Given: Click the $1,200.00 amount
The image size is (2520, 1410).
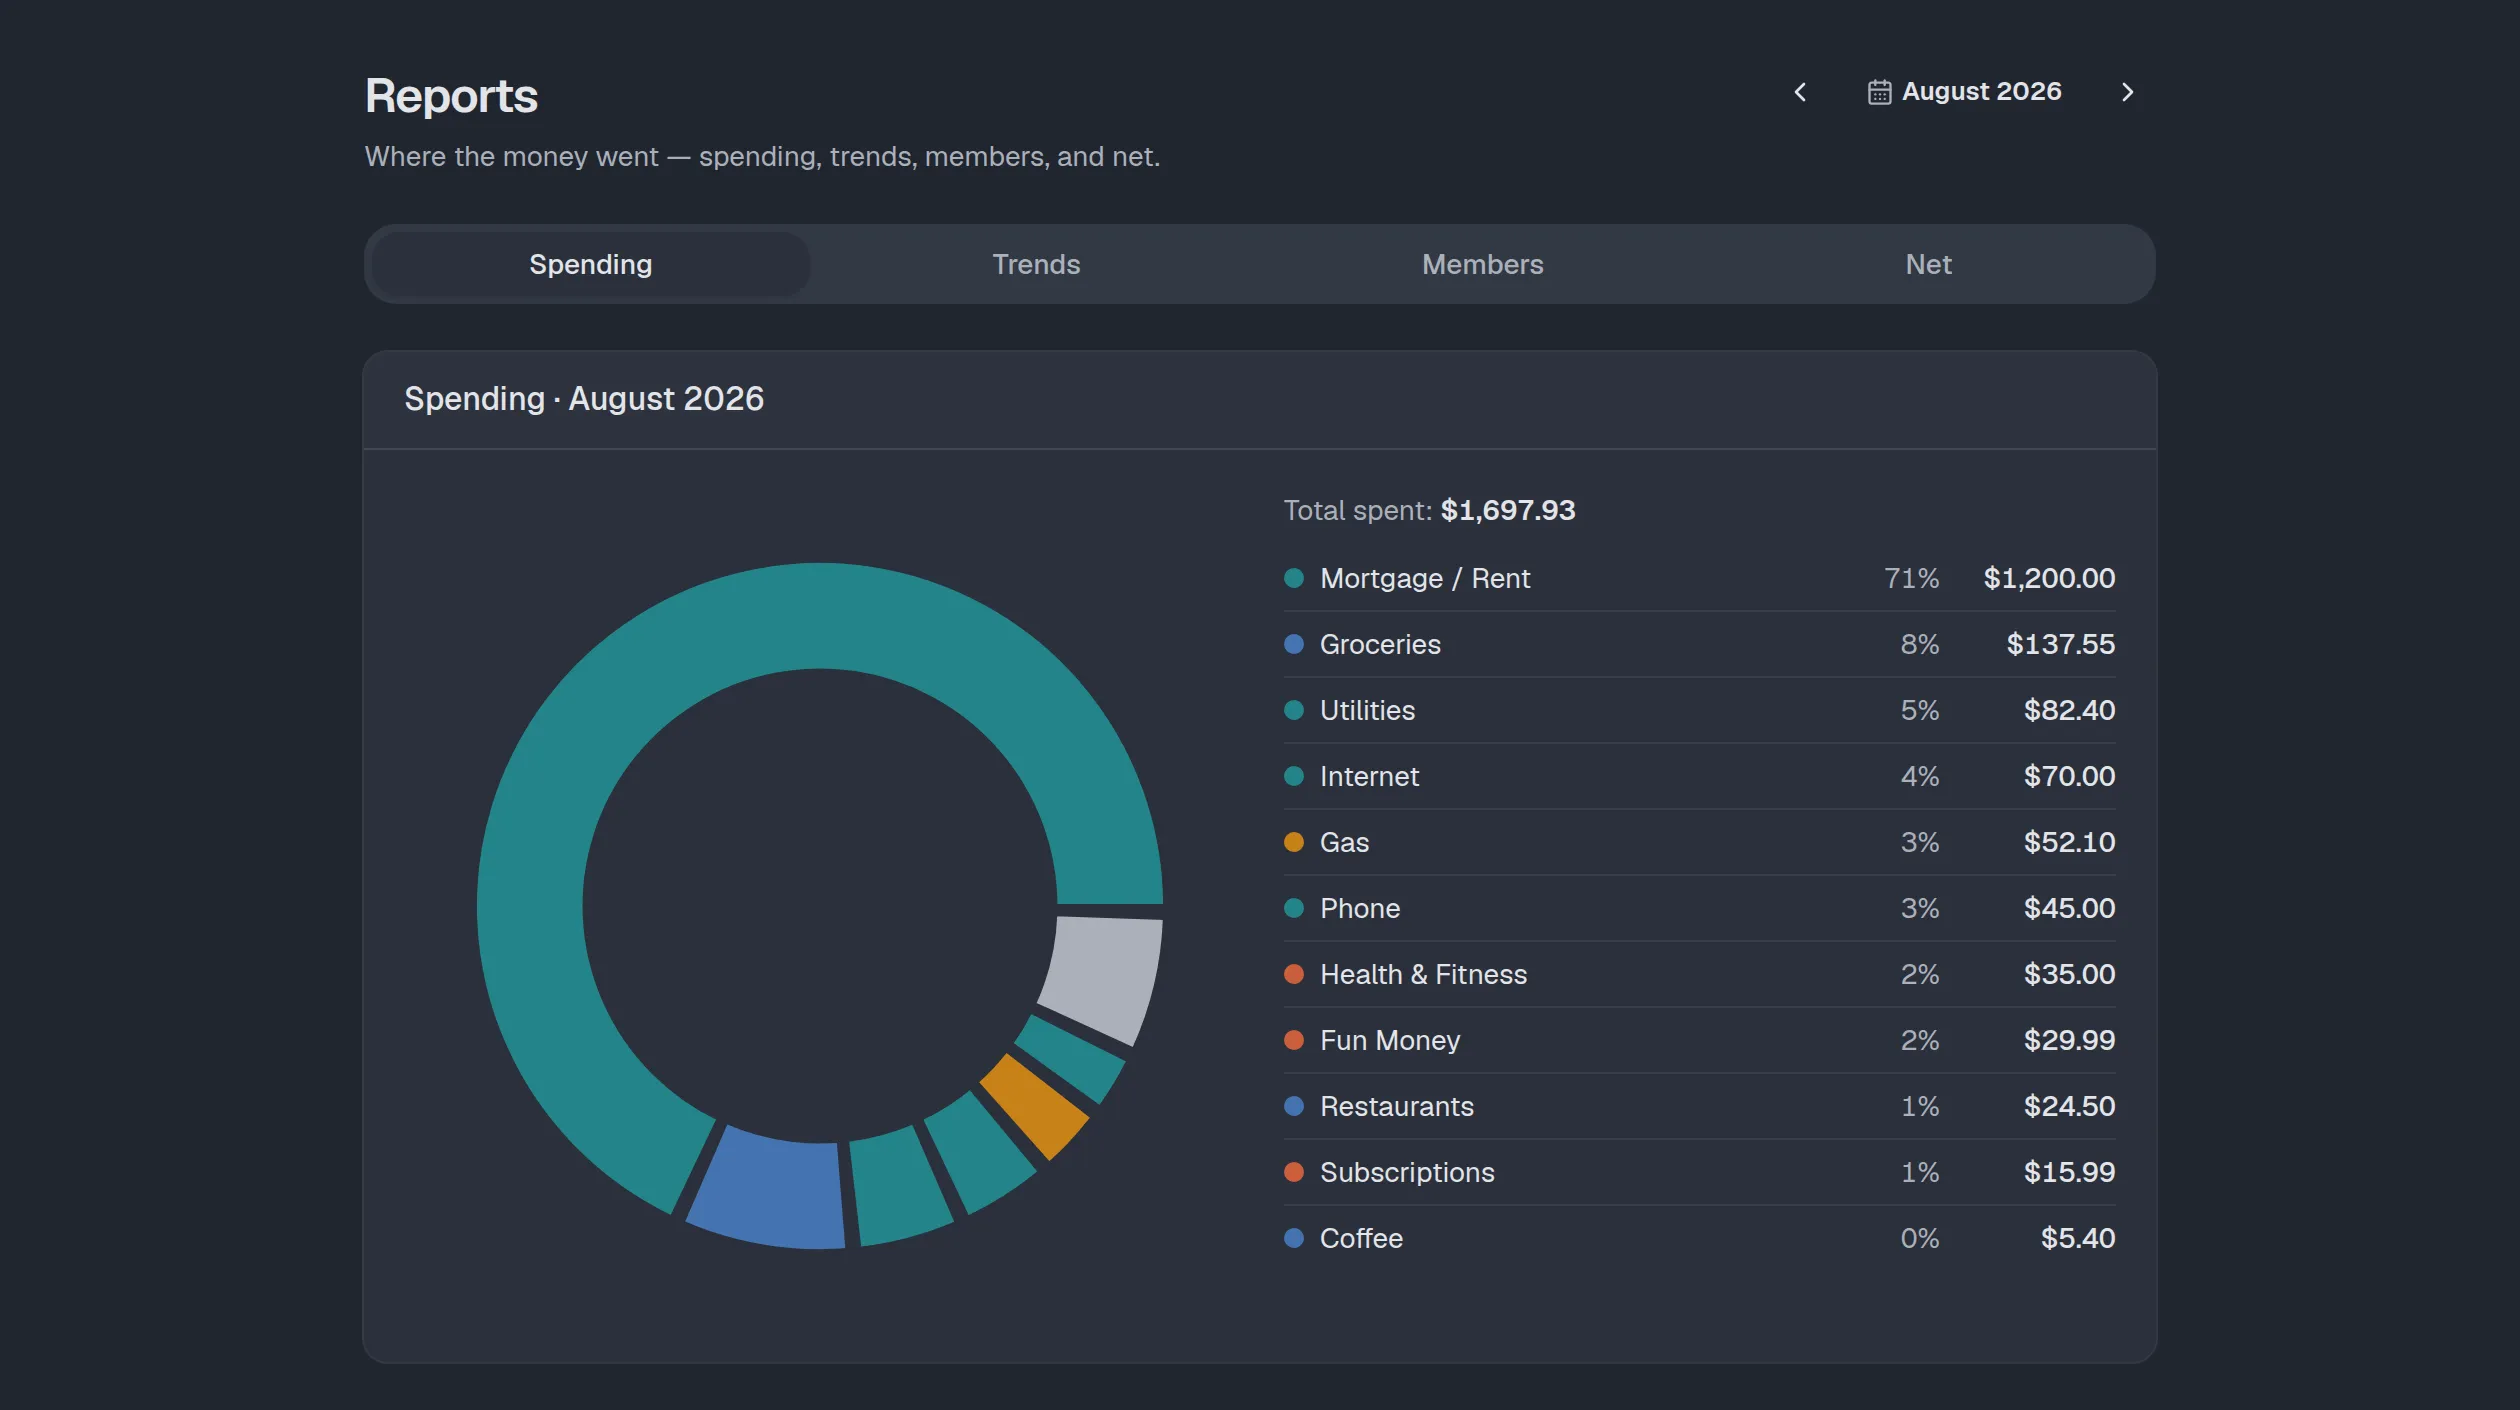Looking at the screenshot, I should point(2049,578).
